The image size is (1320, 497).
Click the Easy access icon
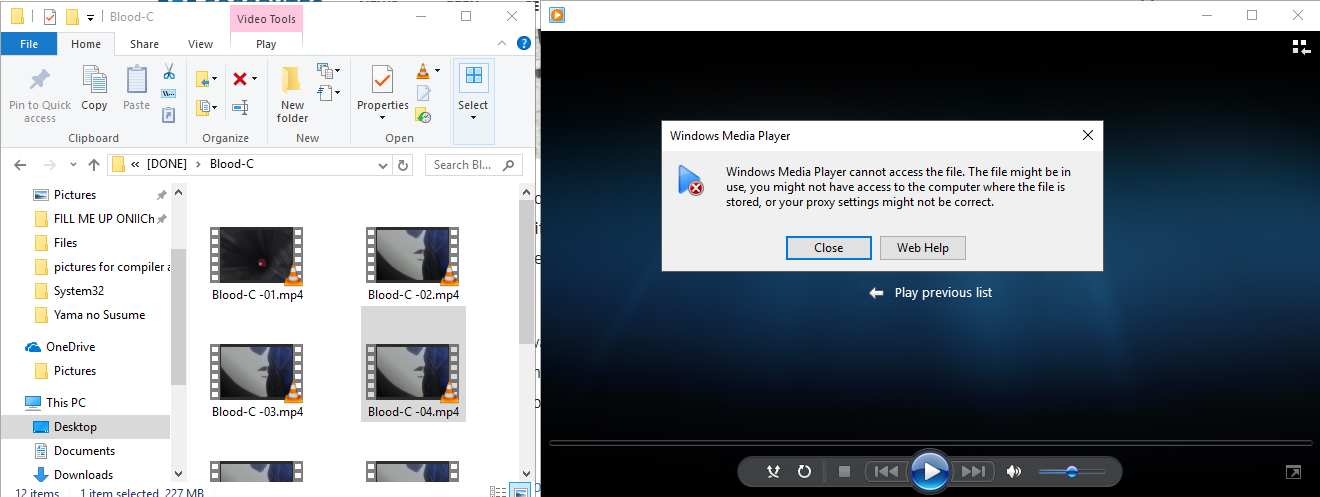(x=324, y=93)
